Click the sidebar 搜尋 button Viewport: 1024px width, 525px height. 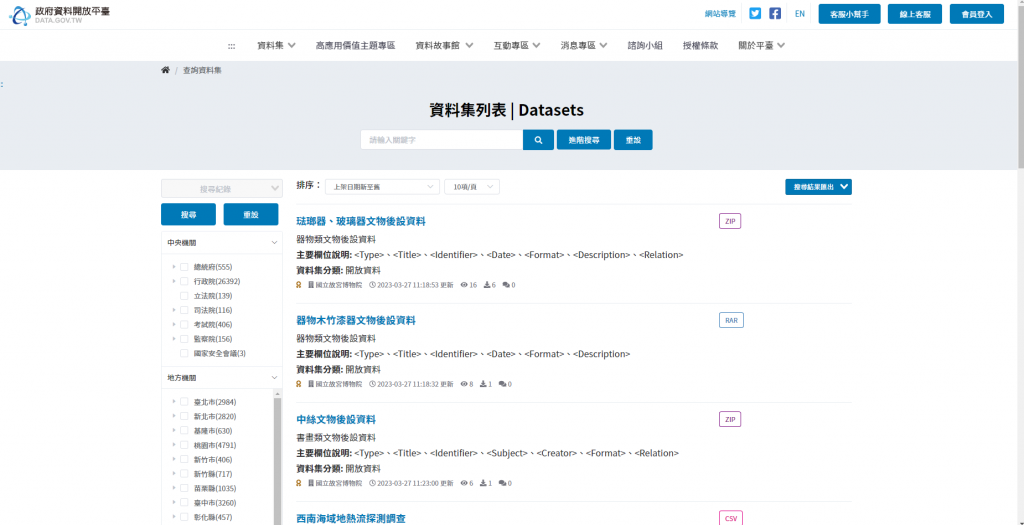[189, 214]
